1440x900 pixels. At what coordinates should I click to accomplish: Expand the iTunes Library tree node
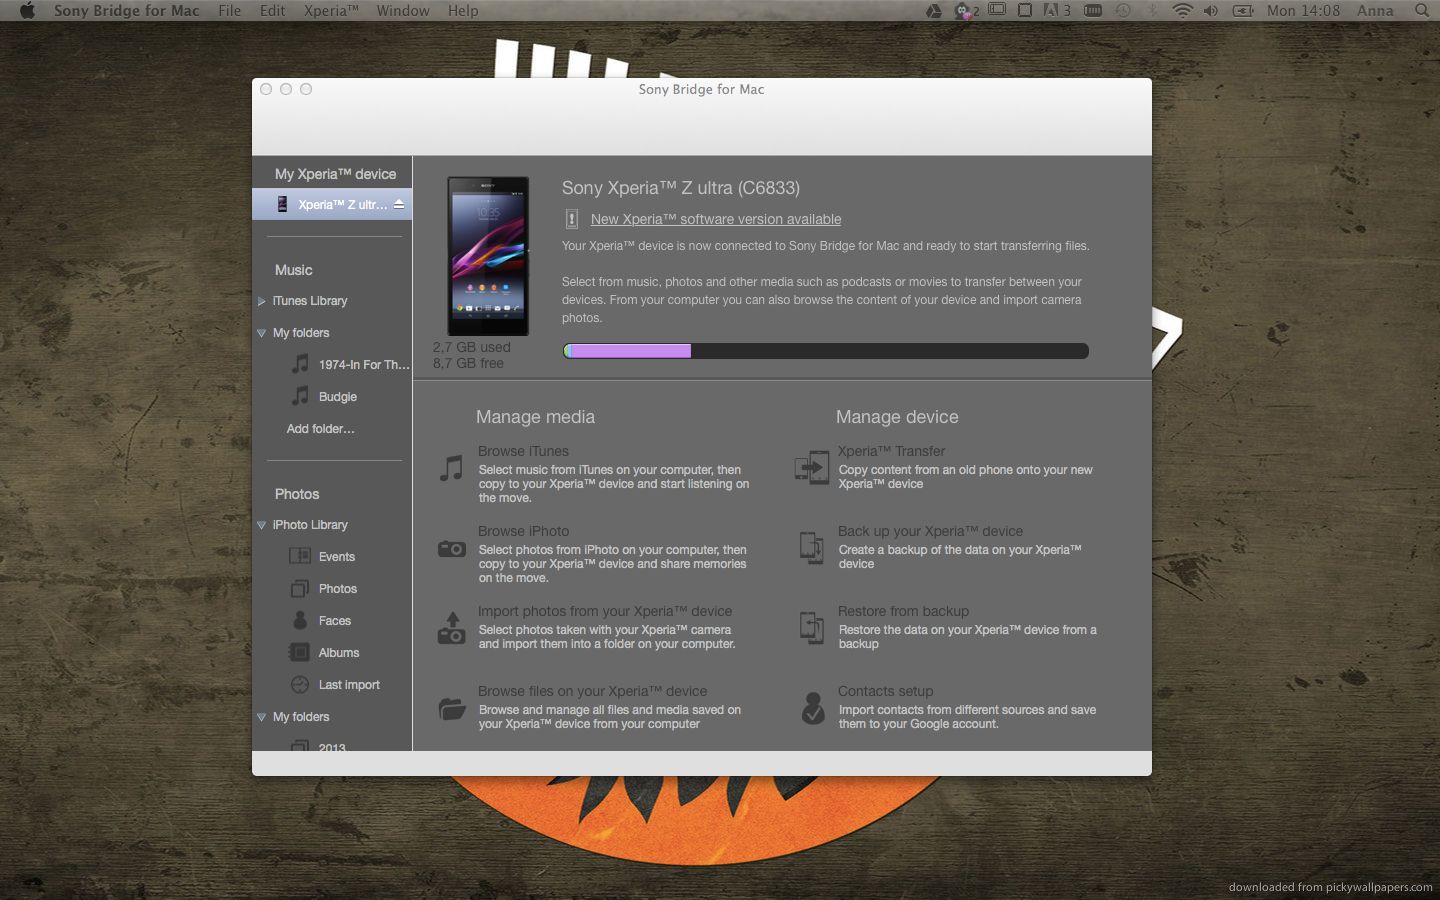tap(261, 301)
